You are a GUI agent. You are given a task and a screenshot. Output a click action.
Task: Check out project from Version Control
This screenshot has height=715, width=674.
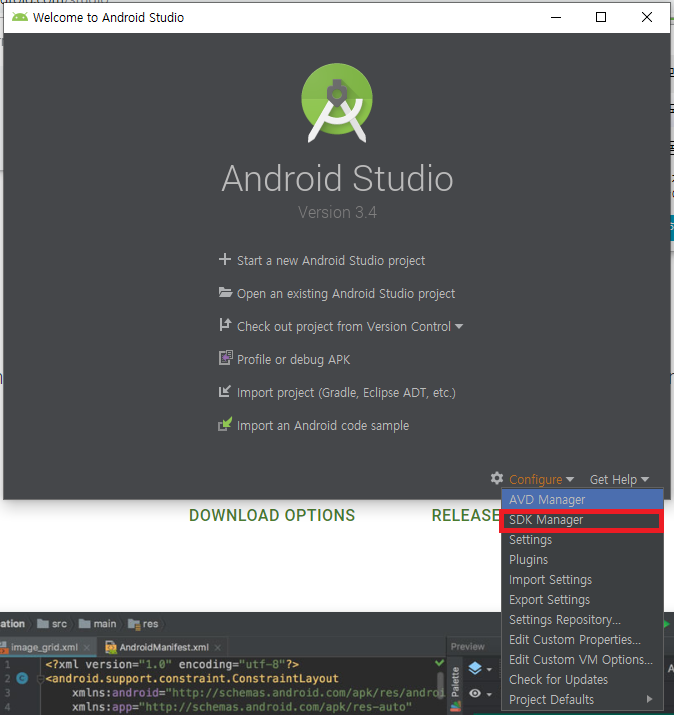344,326
